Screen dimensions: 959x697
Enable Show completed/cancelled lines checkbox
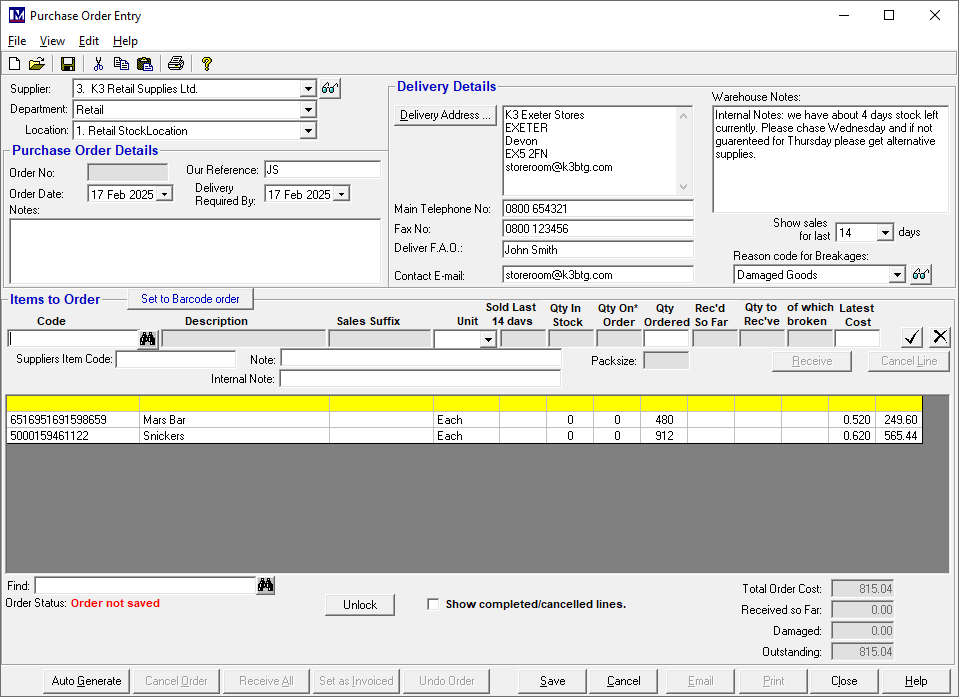433,604
